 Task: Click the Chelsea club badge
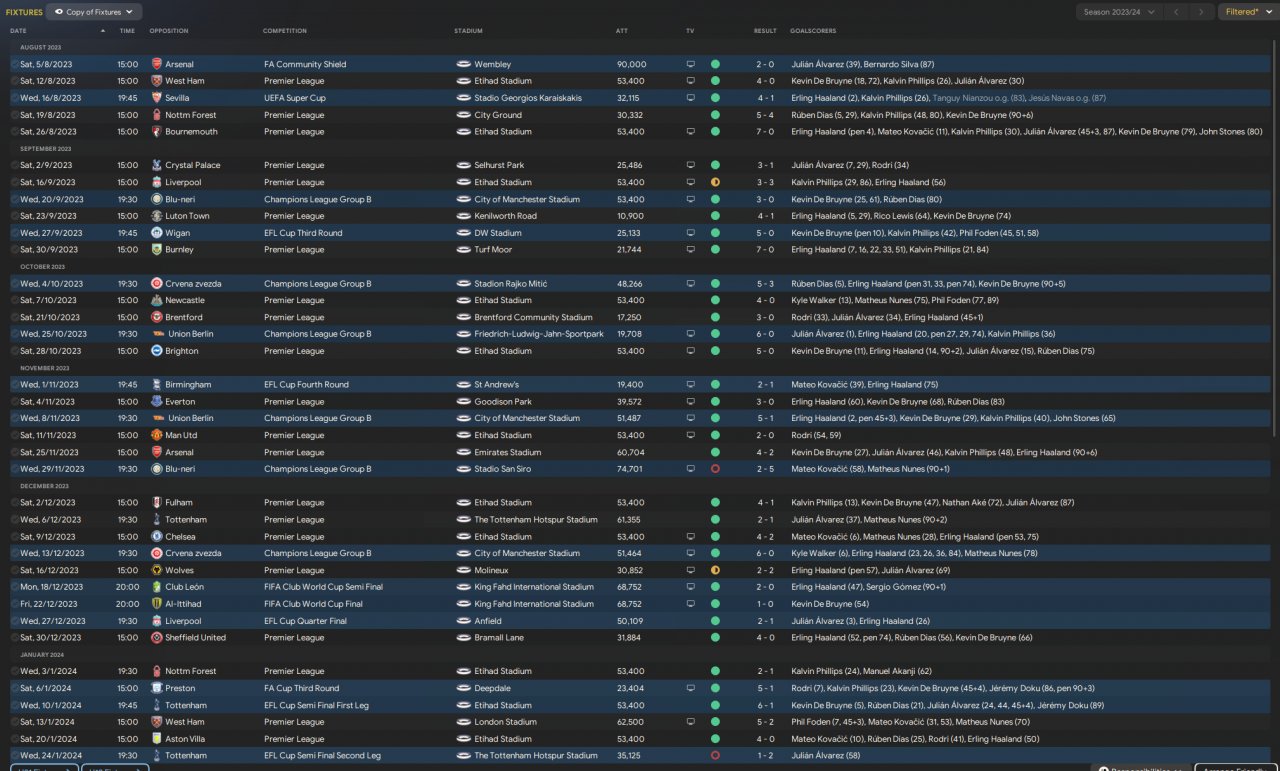coord(156,536)
